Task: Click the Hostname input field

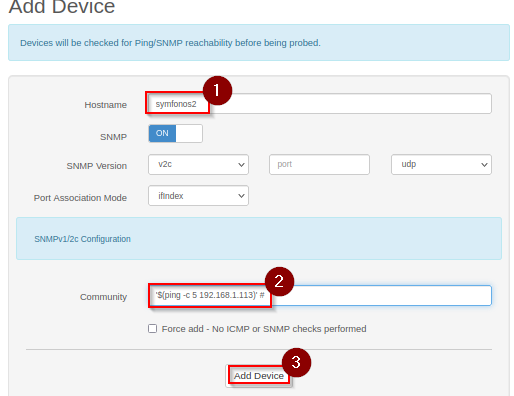Action: tap(319, 104)
